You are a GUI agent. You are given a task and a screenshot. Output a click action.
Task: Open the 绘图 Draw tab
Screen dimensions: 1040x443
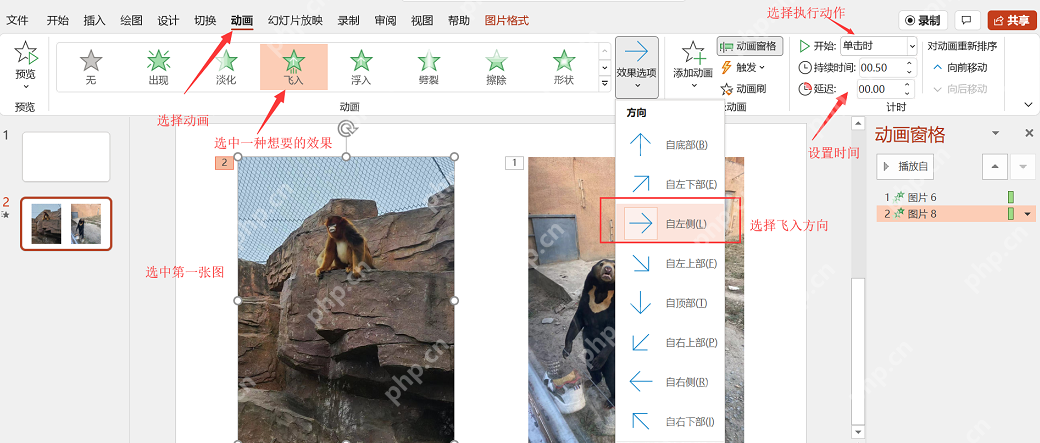click(131, 21)
